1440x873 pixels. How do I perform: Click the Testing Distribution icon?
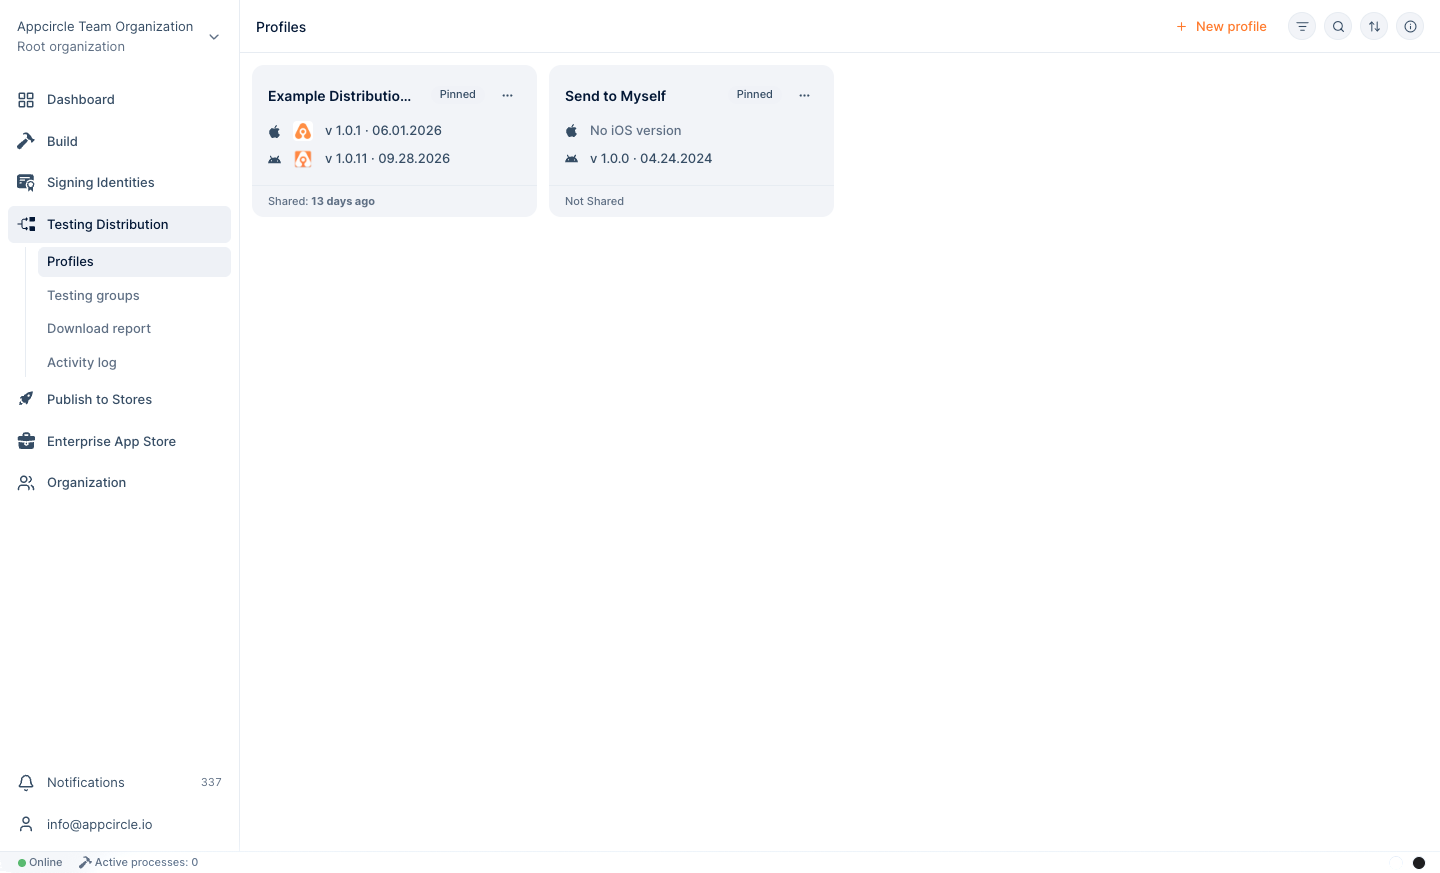(x=27, y=224)
